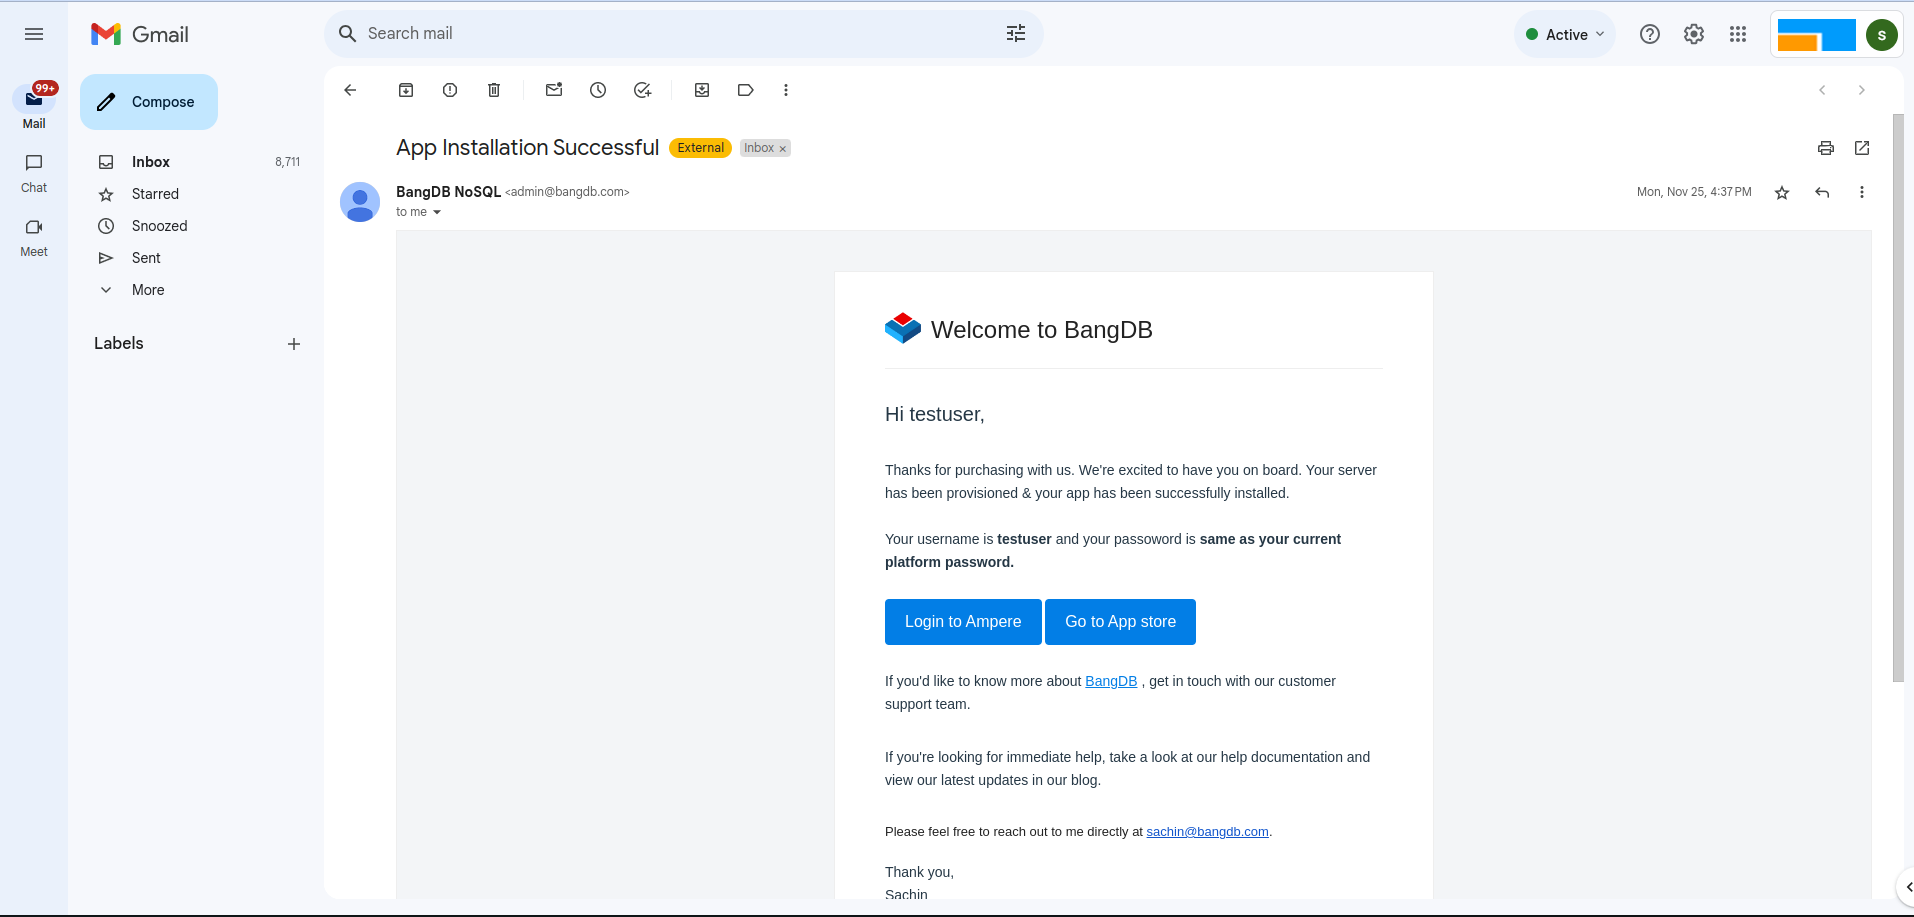Open message More menu beside reply
This screenshot has height=917, width=1914.
click(1862, 192)
